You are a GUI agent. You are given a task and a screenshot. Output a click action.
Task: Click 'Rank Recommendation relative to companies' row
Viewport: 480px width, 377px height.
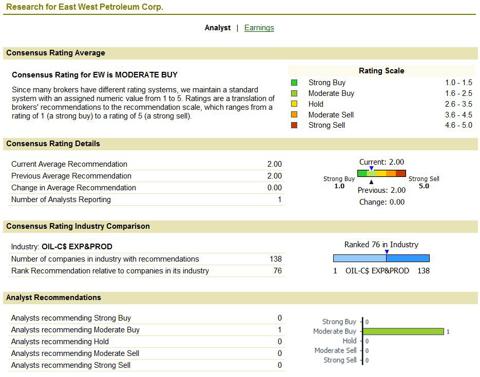(147, 271)
